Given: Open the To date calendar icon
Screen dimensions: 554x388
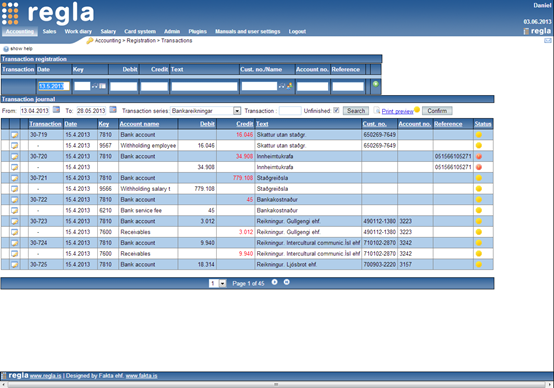Looking at the screenshot, I should click(x=113, y=110).
